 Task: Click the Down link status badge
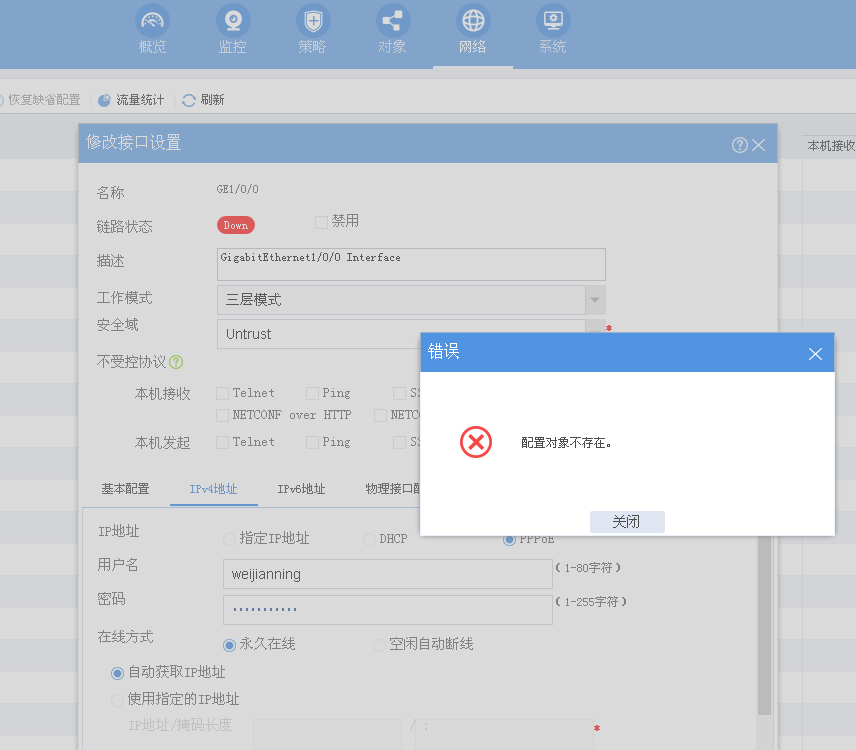tap(236, 225)
